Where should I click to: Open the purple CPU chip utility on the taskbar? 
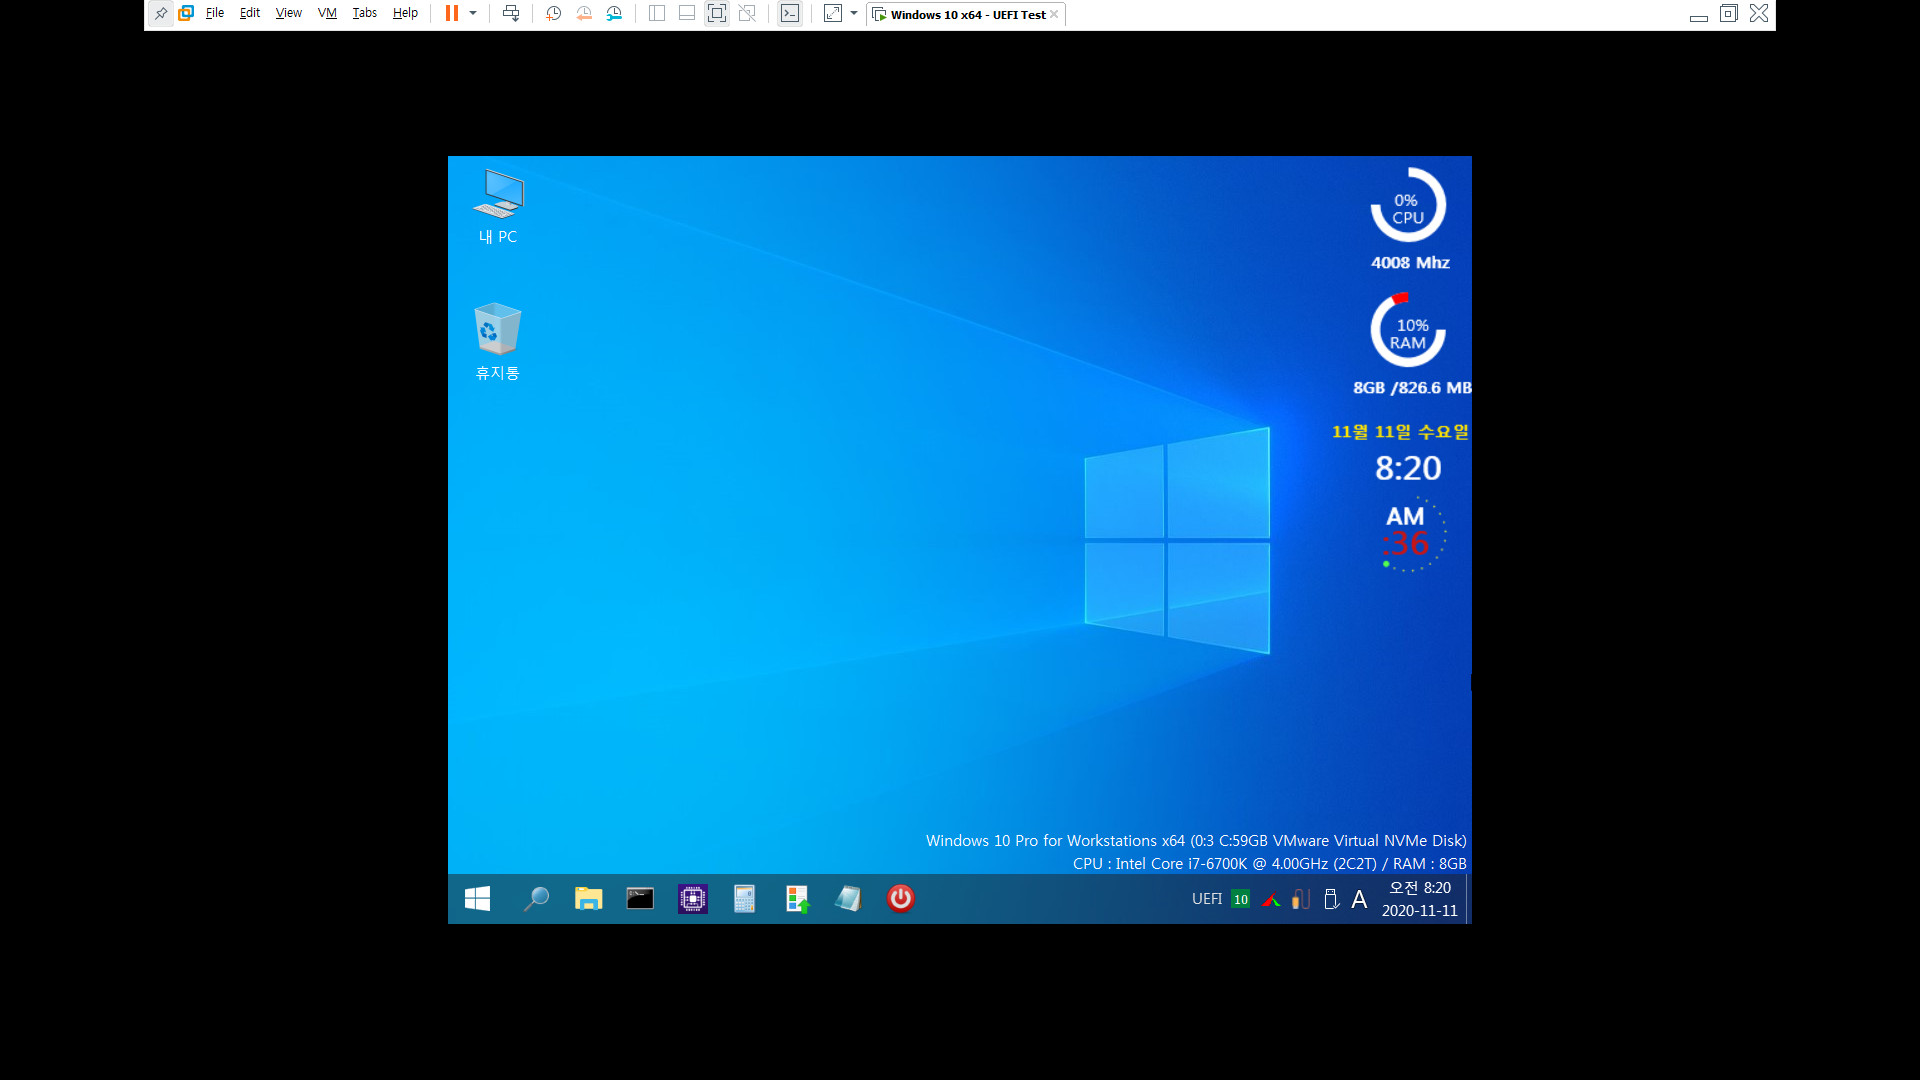693,899
